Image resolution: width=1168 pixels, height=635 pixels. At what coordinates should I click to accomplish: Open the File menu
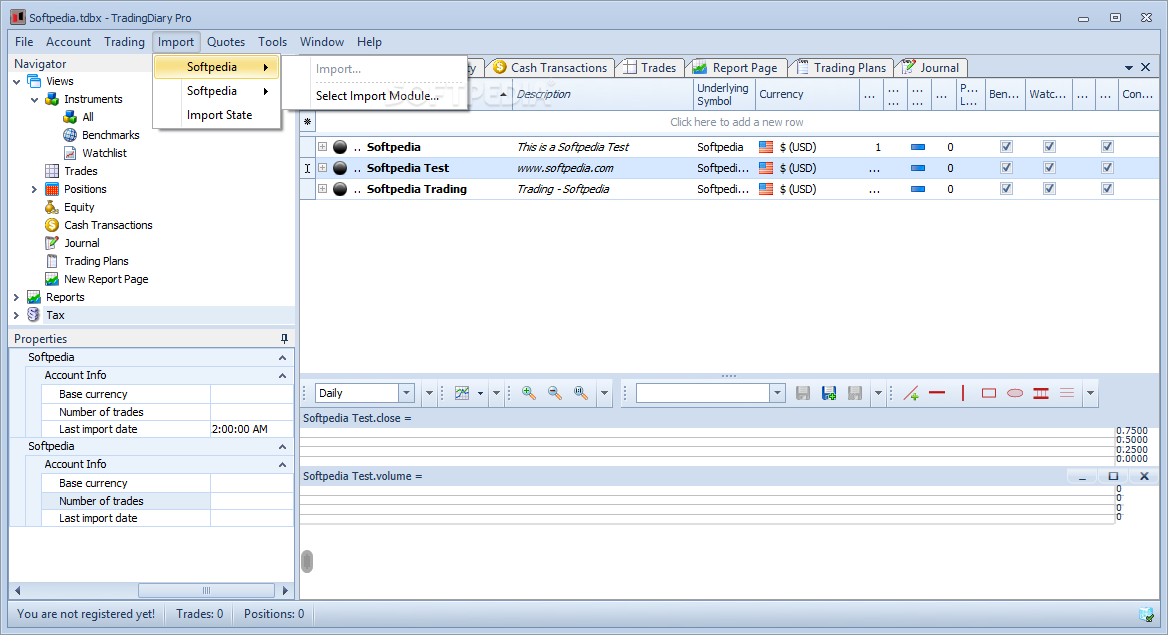24,42
